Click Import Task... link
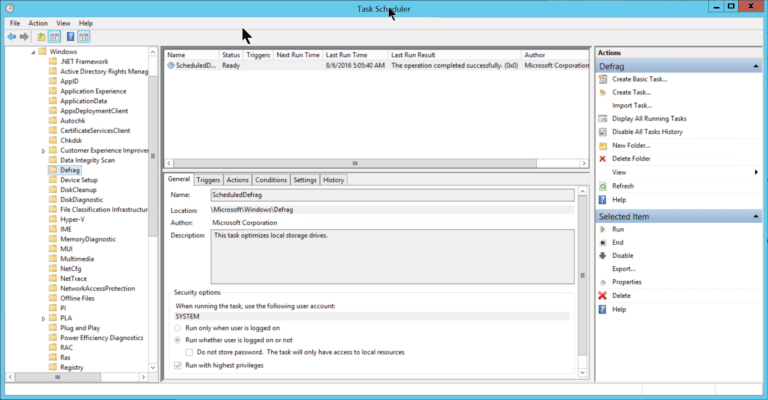This screenshot has width=768, height=400. click(632, 105)
